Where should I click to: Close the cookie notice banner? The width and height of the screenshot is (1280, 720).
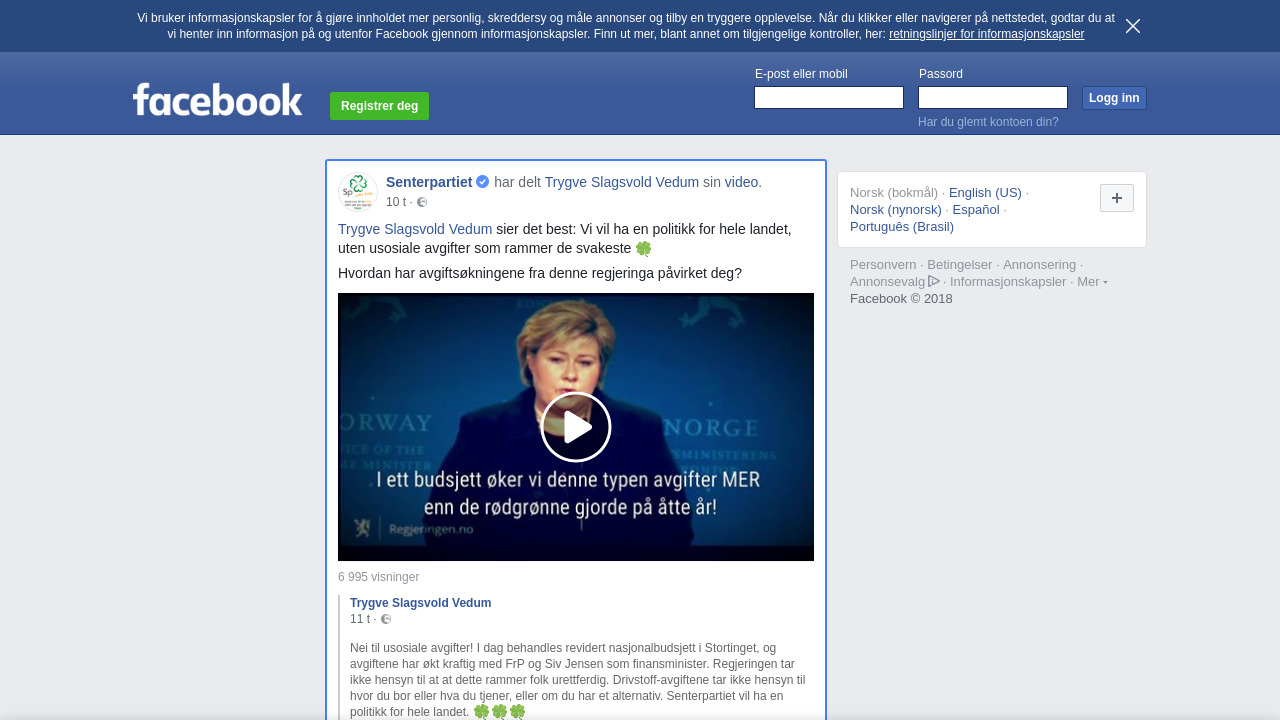1133,26
